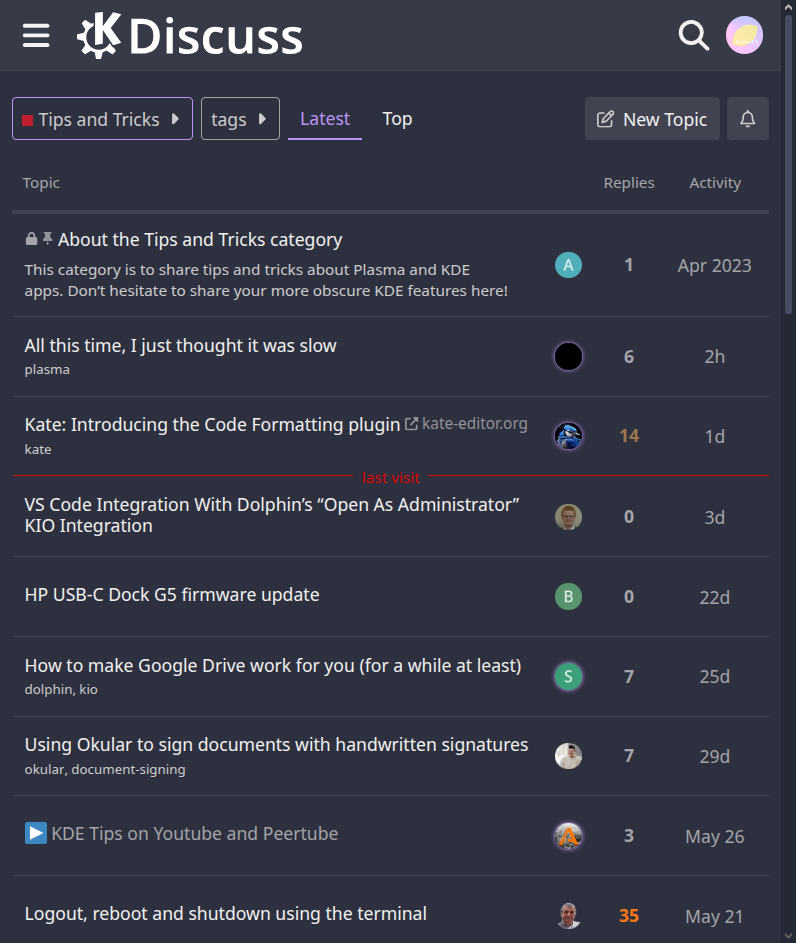
Task: Click the green 'B' avatar
Action: click(568, 597)
